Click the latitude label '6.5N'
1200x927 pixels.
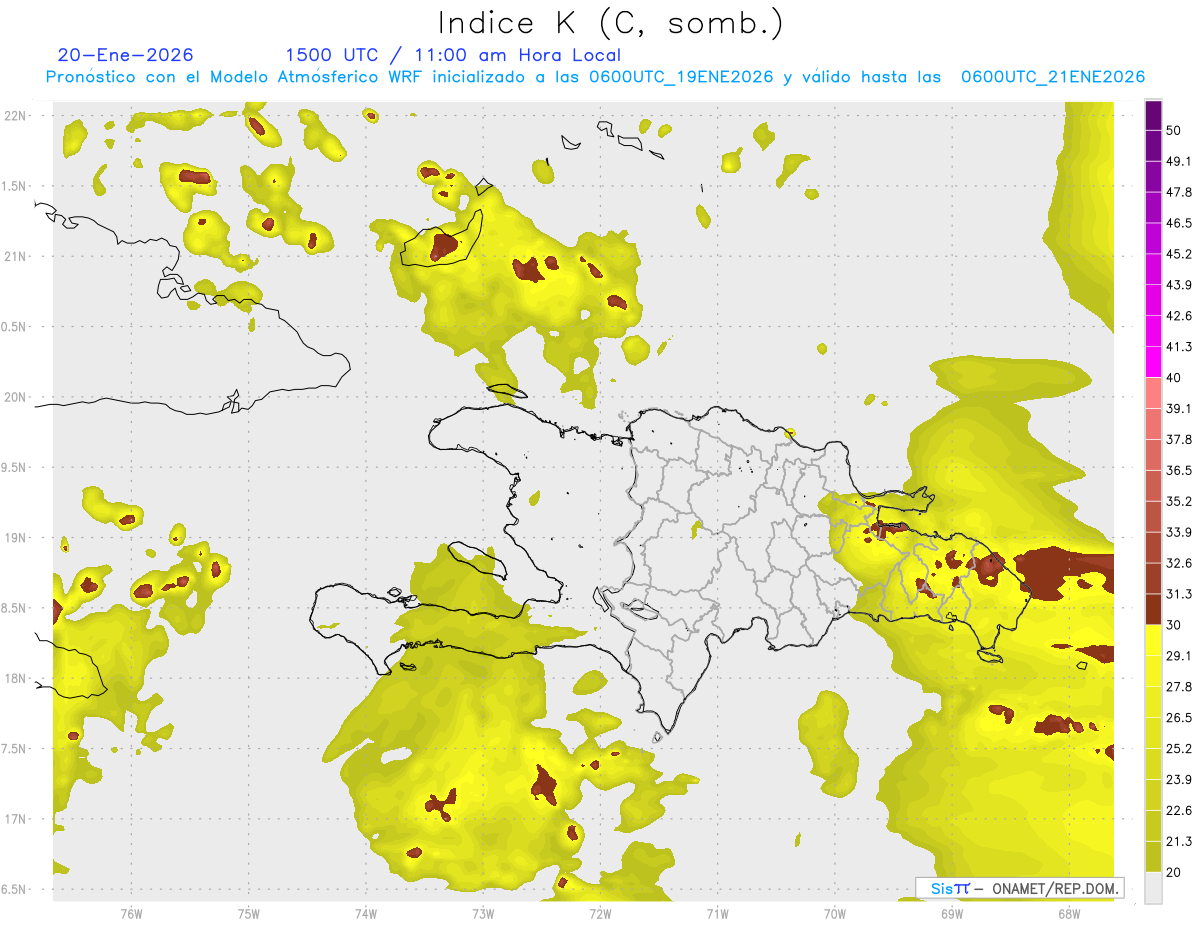tap(14, 890)
